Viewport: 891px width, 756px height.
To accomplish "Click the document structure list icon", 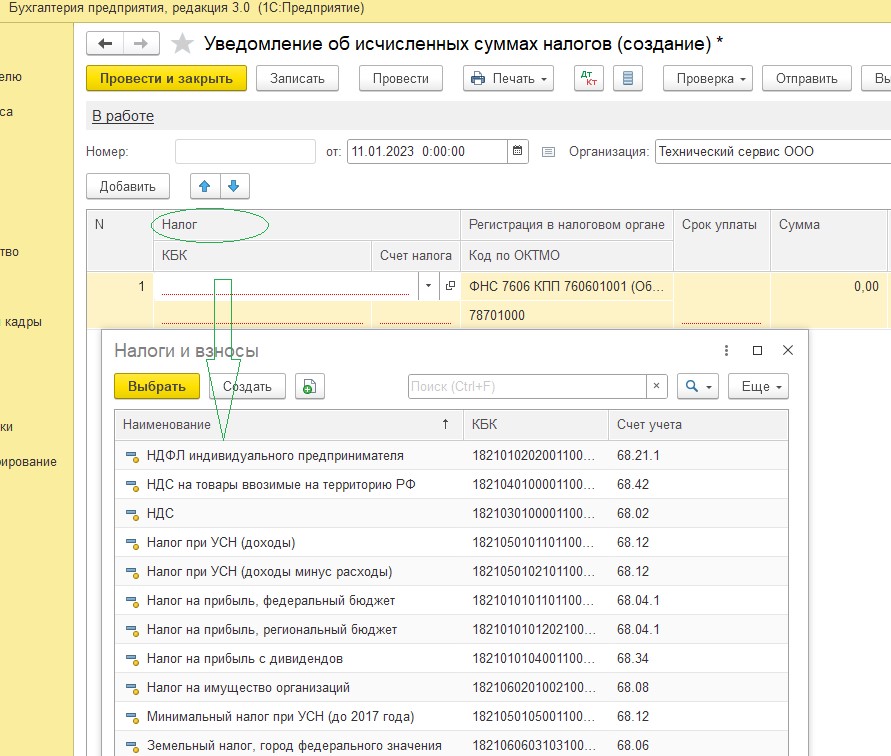I will pyautogui.click(x=627, y=78).
